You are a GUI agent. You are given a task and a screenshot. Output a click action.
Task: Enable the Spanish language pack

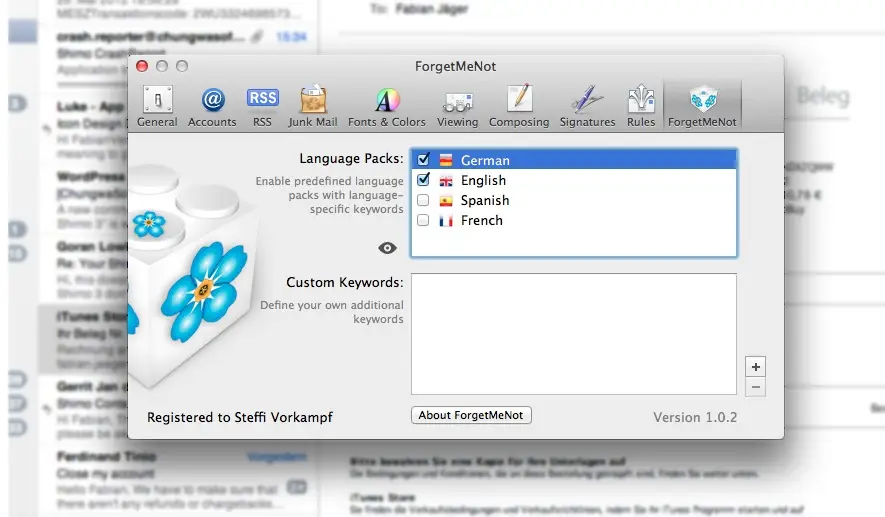point(423,200)
